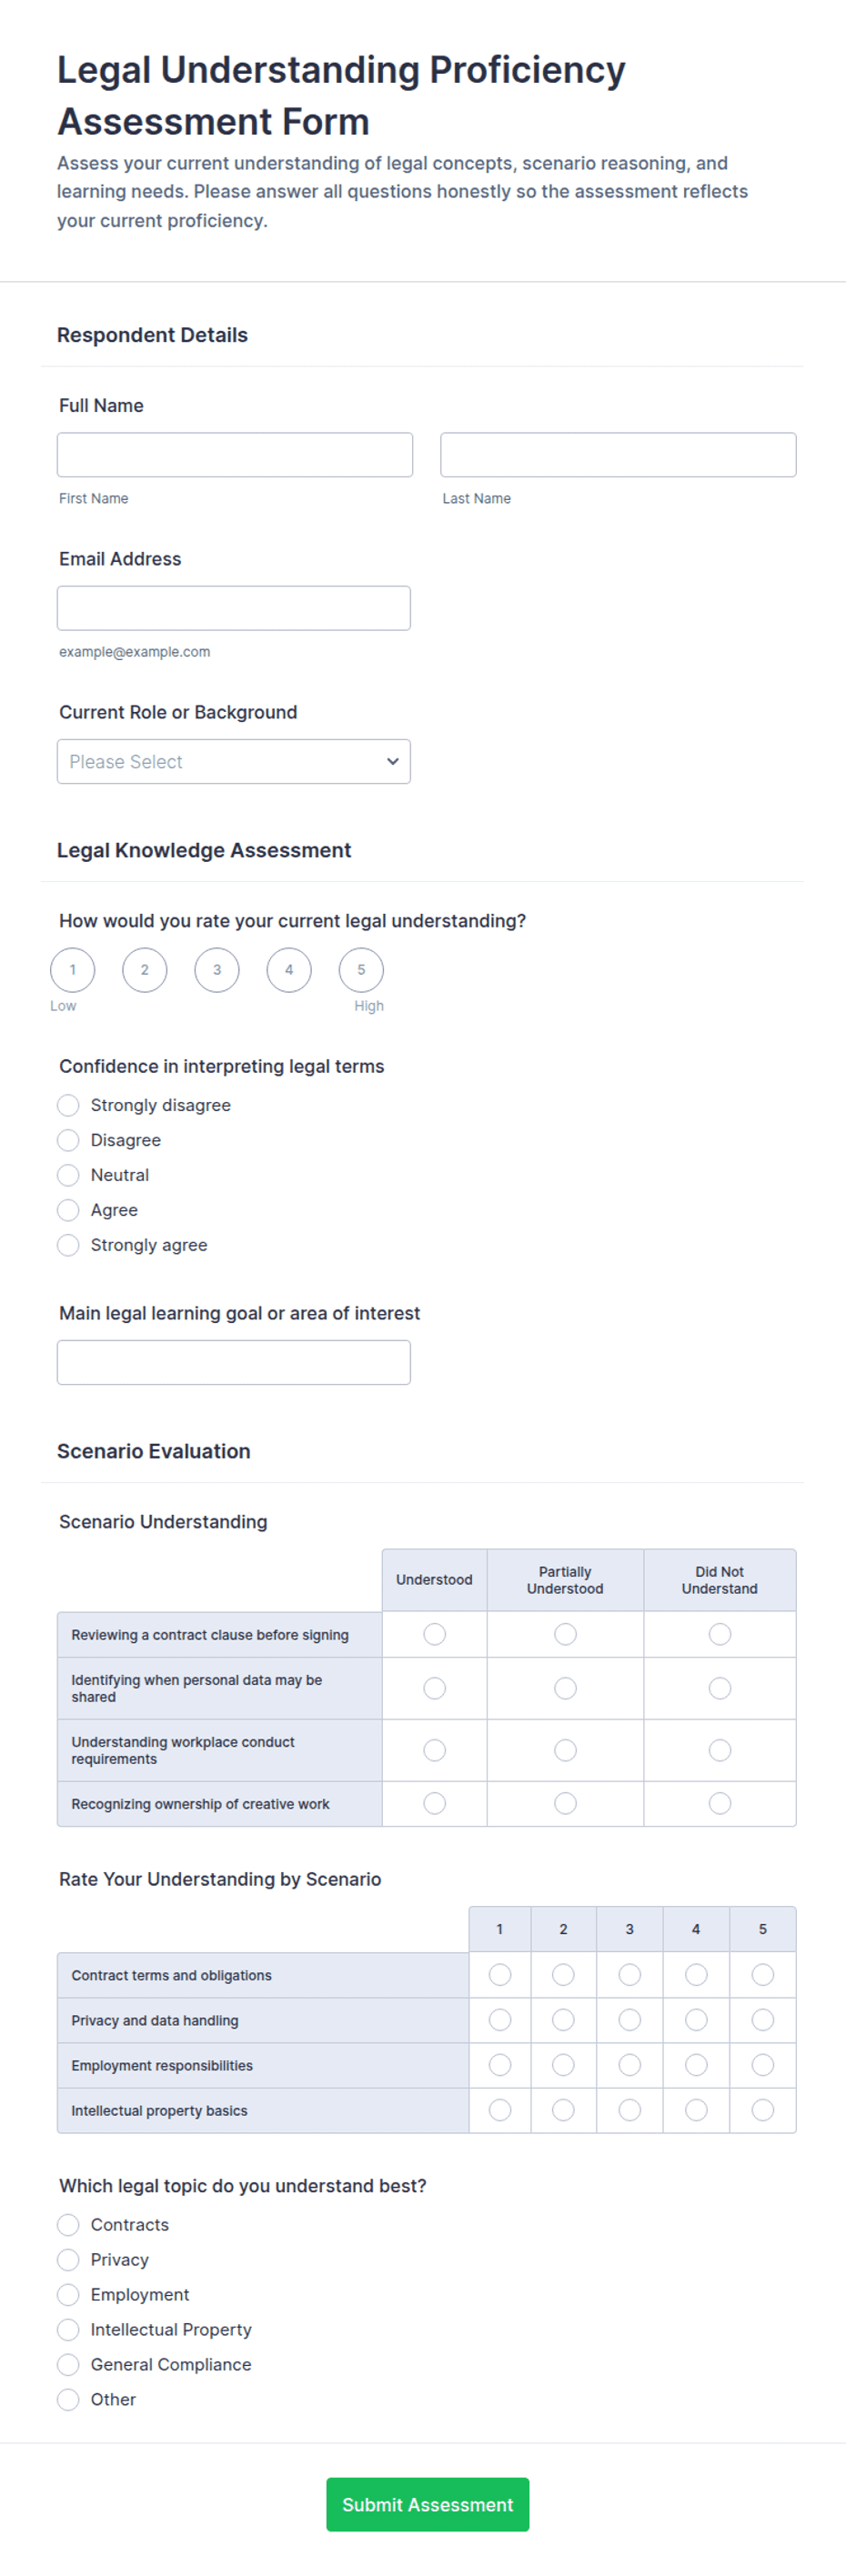The width and height of the screenshot is (846, 2576).
Task: Open the Current Role or Background dropdown
Action: coord(233,761)
